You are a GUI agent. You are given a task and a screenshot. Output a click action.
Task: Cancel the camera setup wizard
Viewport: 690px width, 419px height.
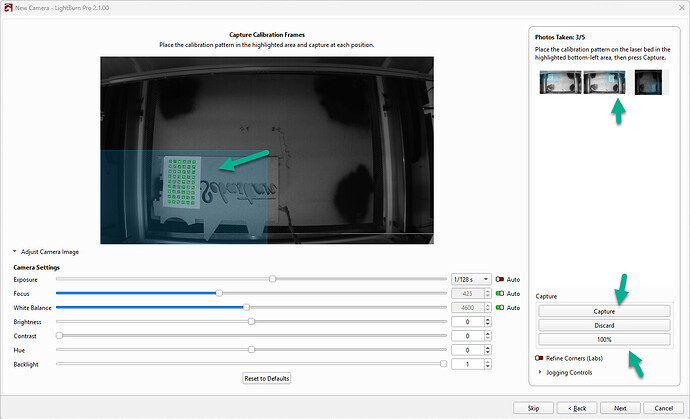(x=664, y=408)
